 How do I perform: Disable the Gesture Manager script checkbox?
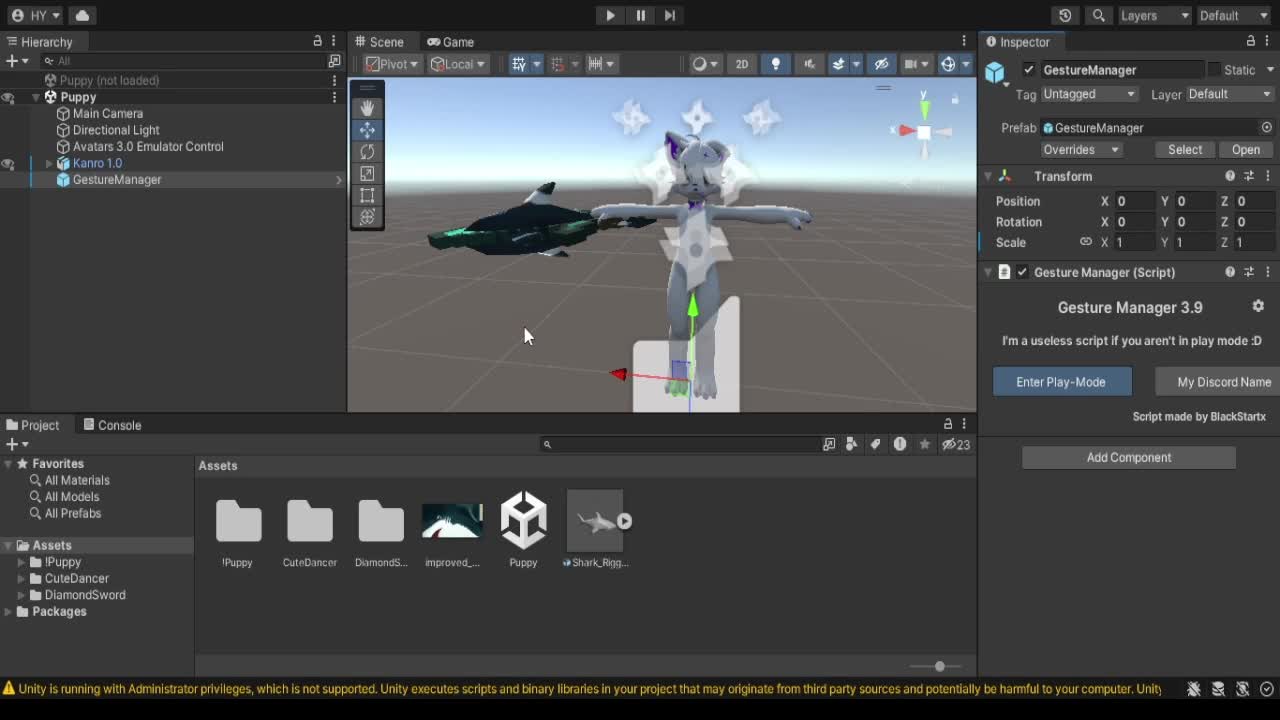(x=1022, y=272)
